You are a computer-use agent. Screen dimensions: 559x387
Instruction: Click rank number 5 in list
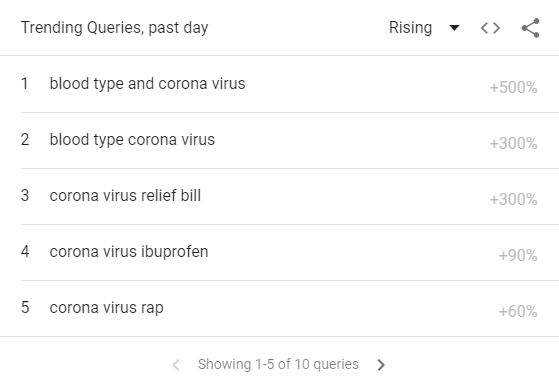click(25, 308)
